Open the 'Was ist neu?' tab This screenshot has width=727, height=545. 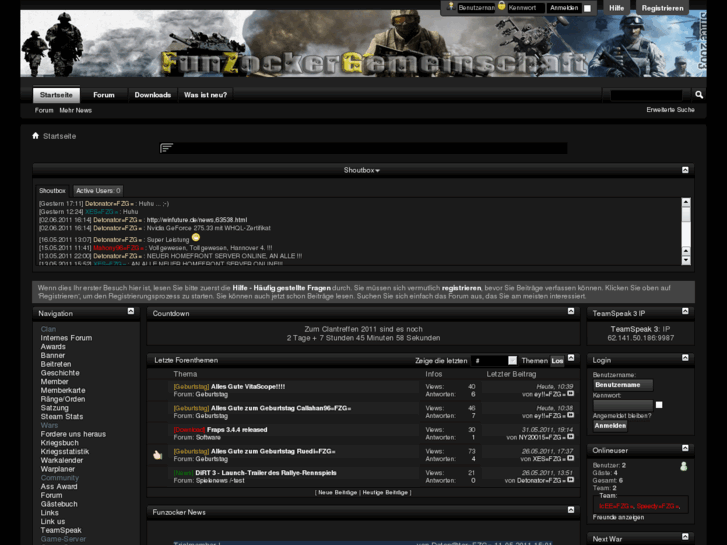[205, 95]
